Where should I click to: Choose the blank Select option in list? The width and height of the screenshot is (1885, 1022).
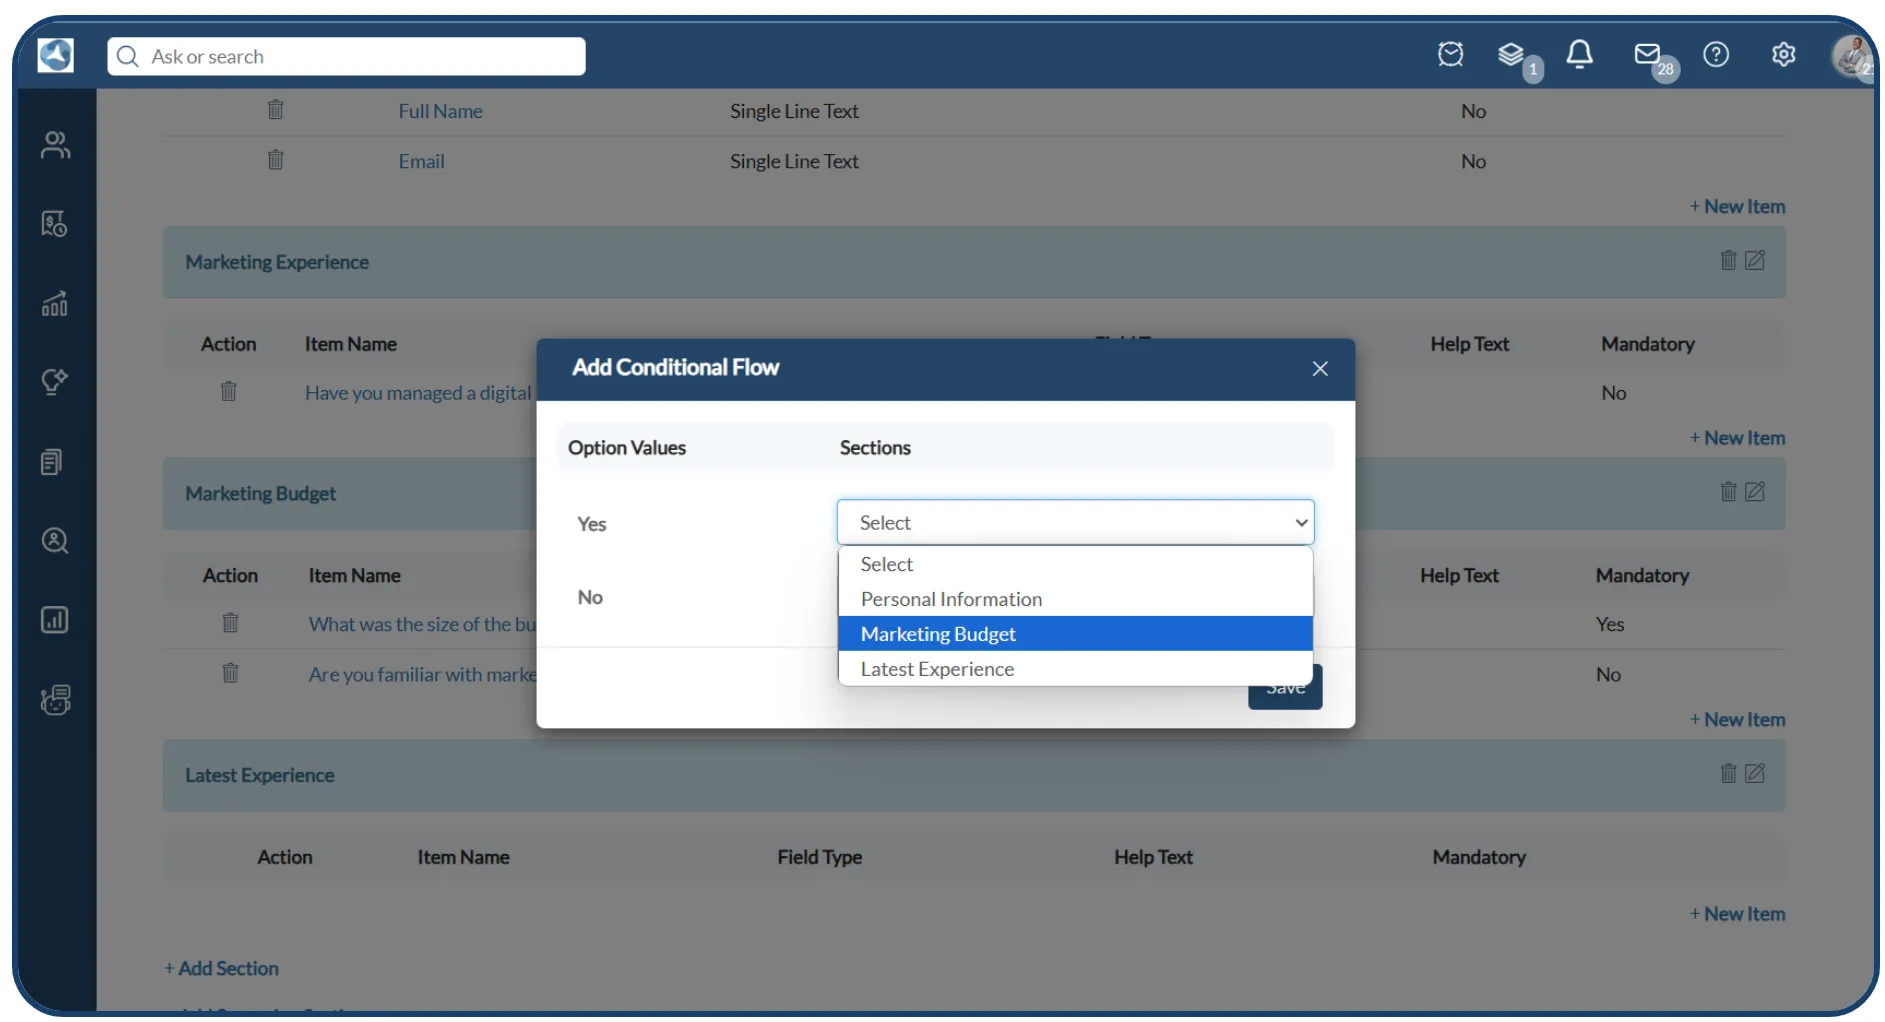[x=1075, y=564]
